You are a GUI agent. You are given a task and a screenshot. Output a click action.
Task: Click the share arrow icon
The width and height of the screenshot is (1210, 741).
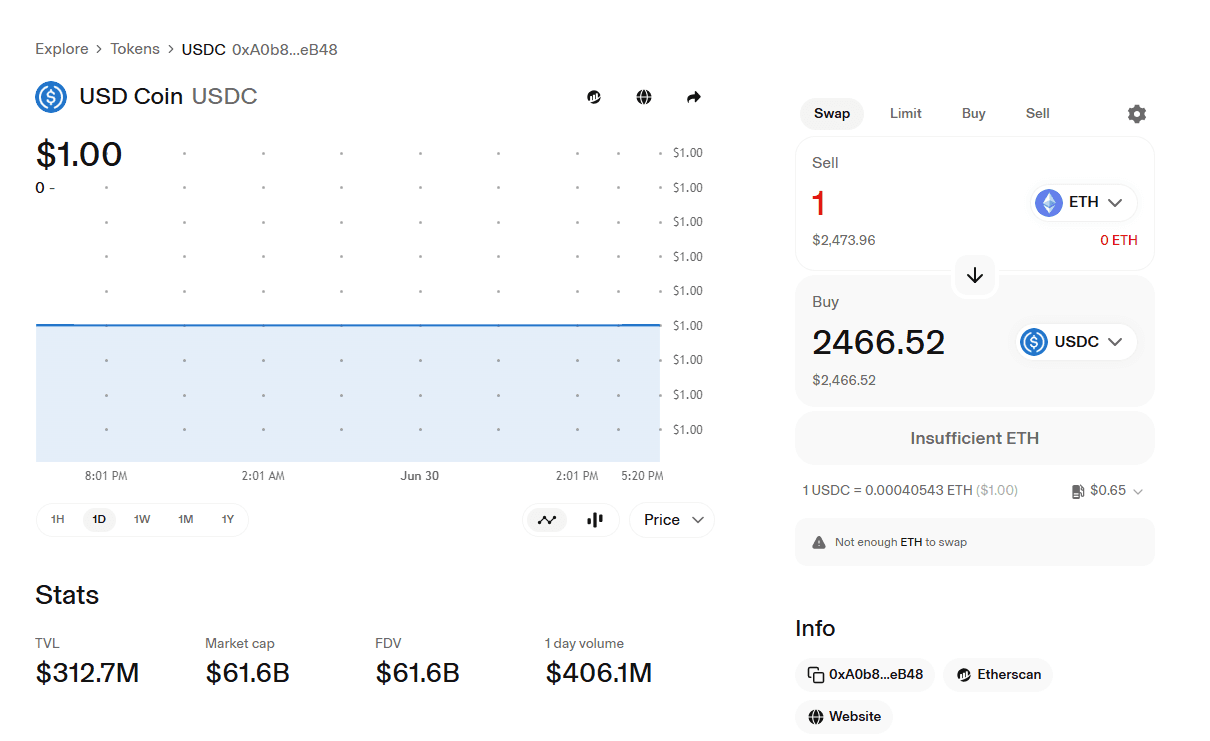(x=694, y=97)
